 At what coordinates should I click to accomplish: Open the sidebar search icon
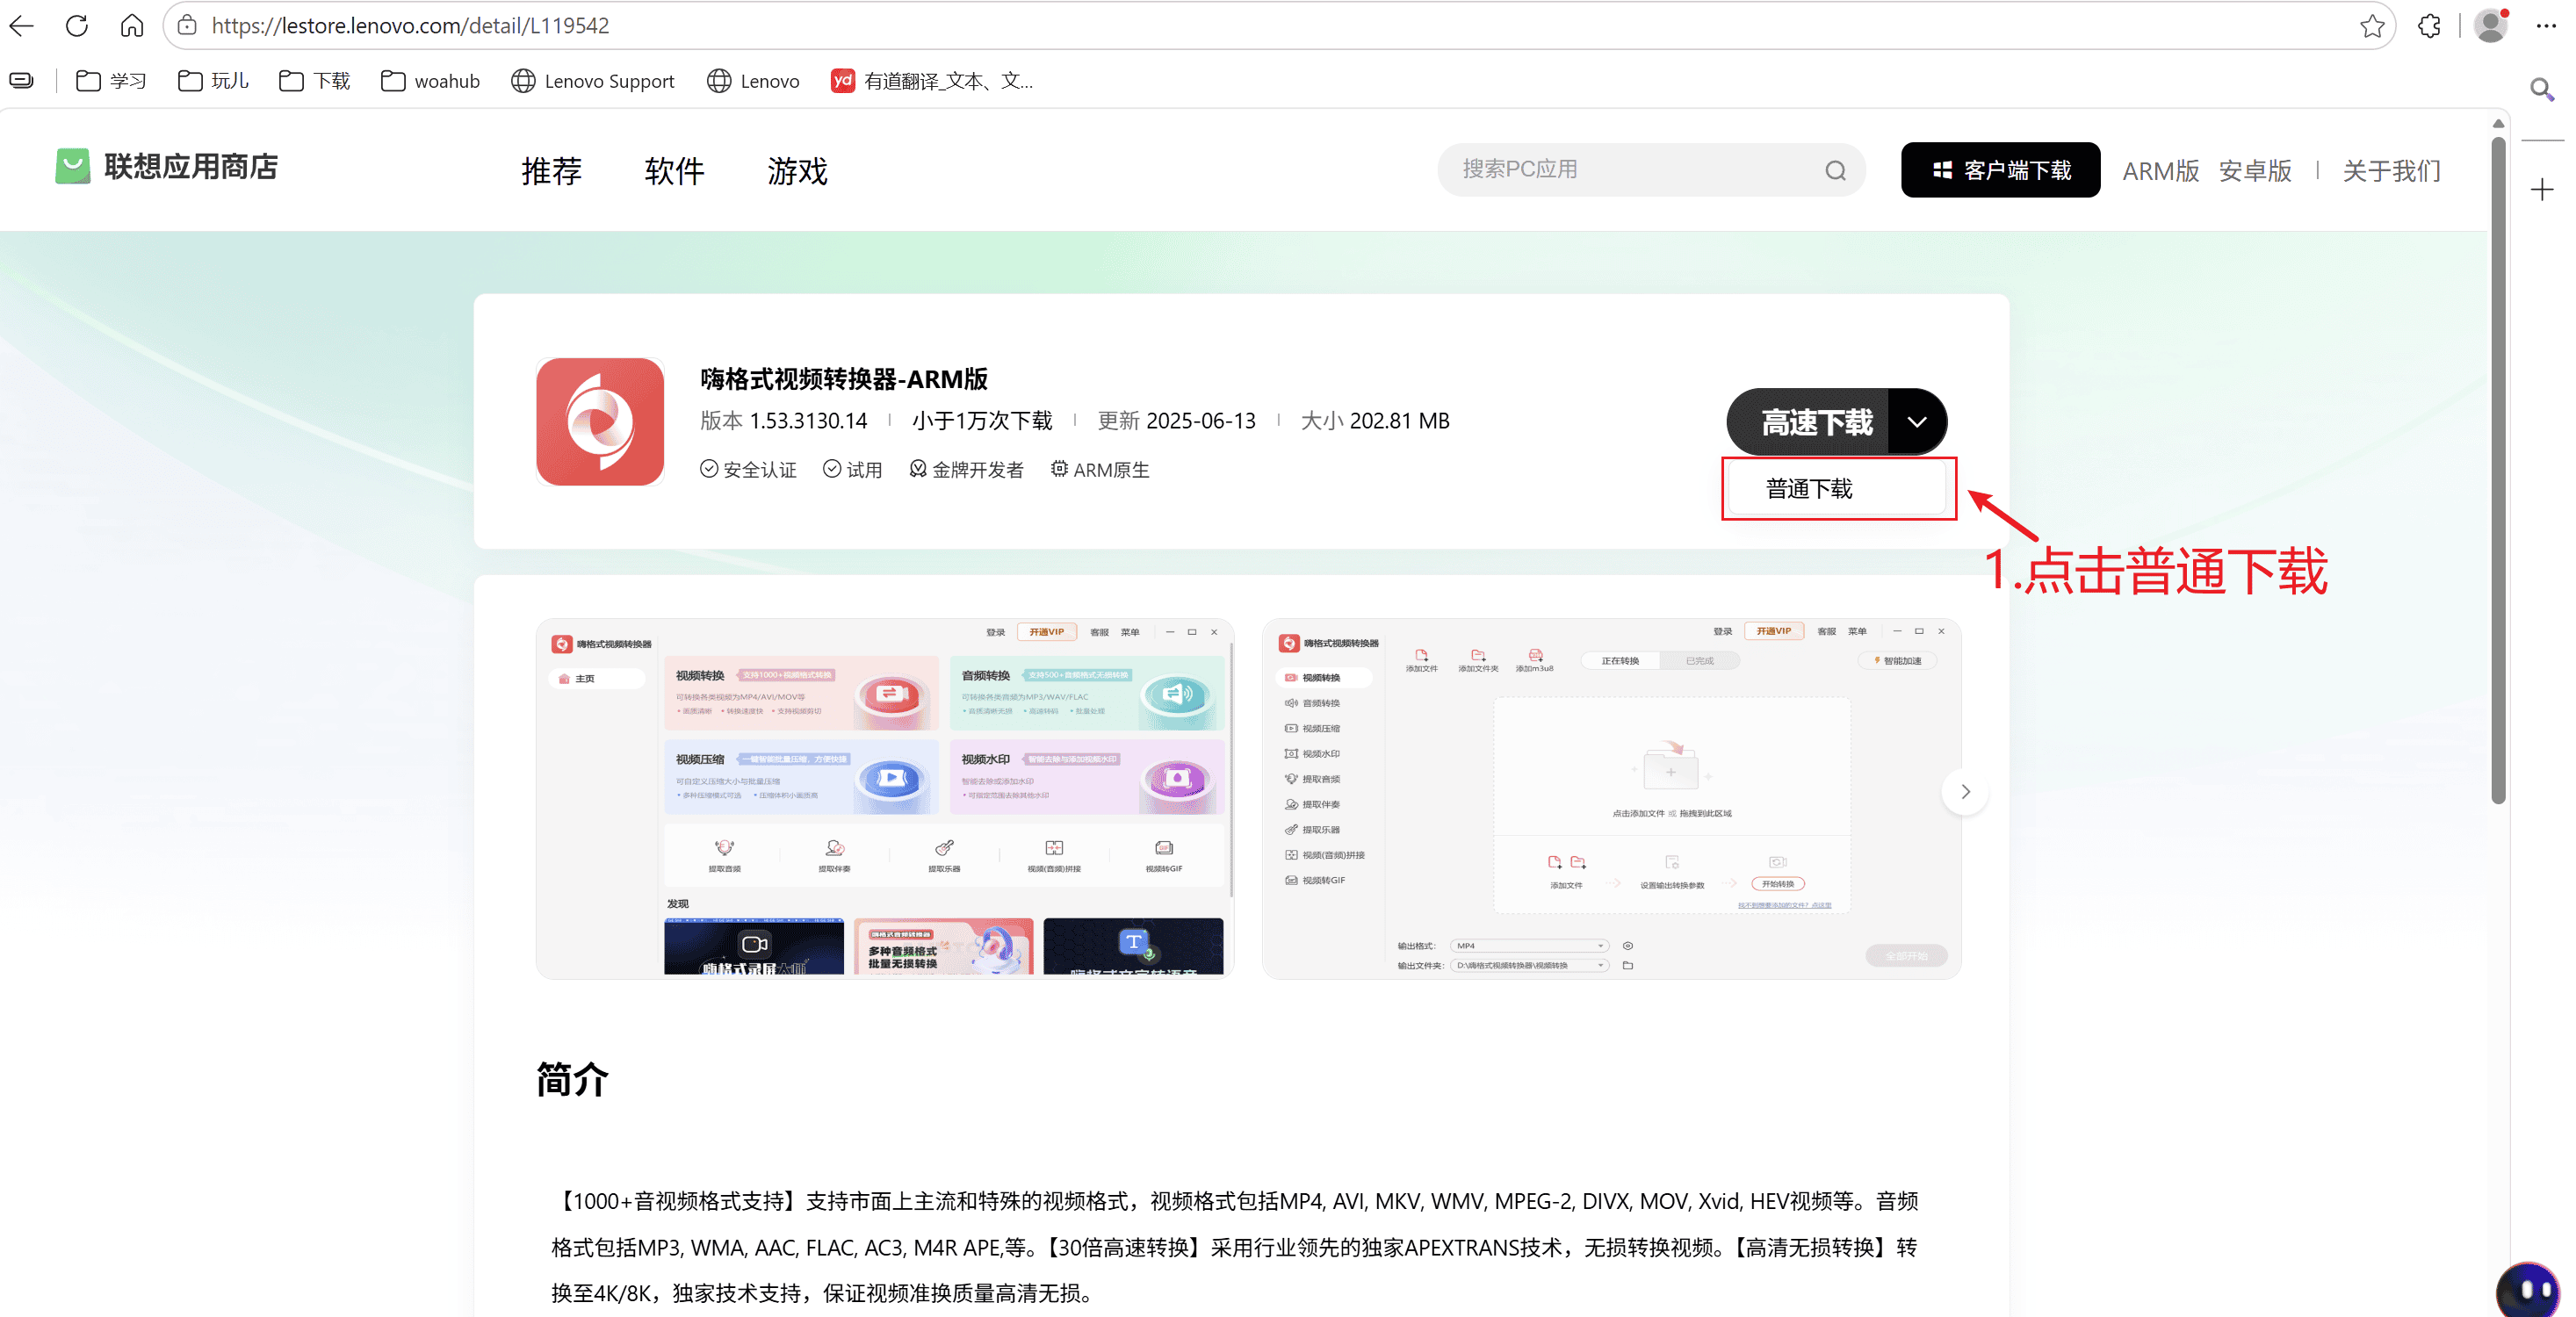[x=2543, y=89]
